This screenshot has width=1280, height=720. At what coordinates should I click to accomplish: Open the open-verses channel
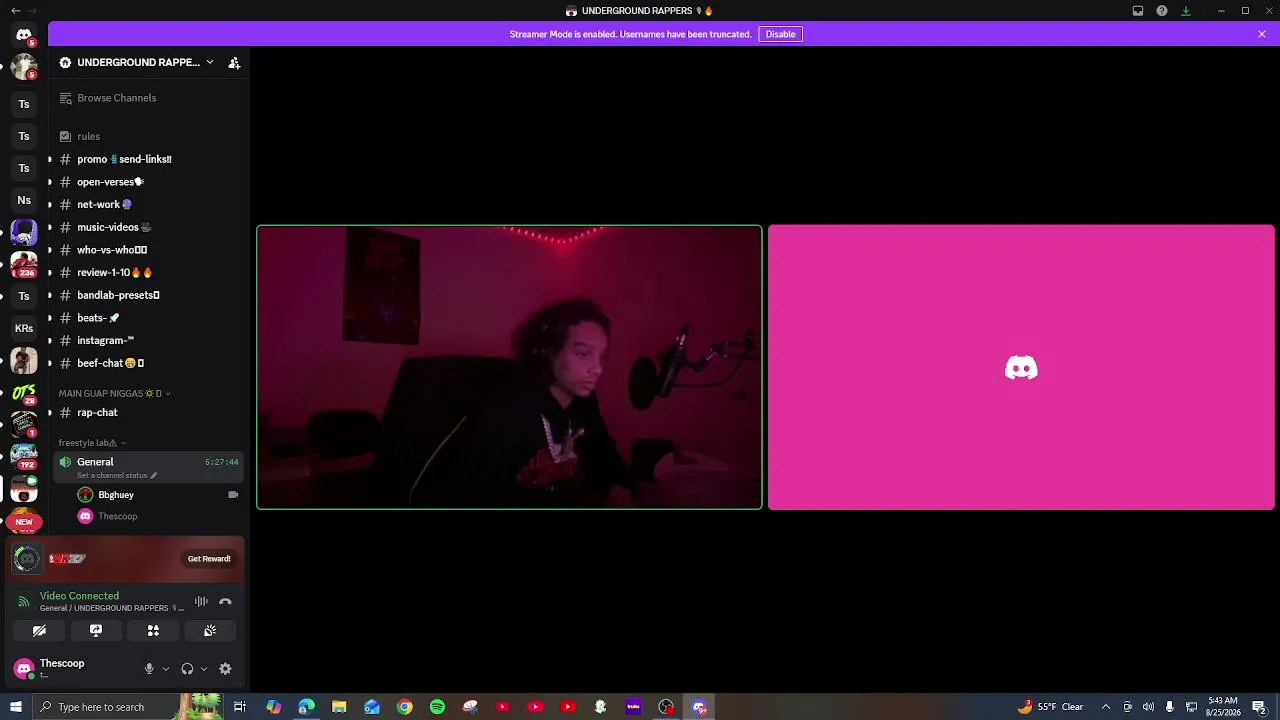click(150, 182)
